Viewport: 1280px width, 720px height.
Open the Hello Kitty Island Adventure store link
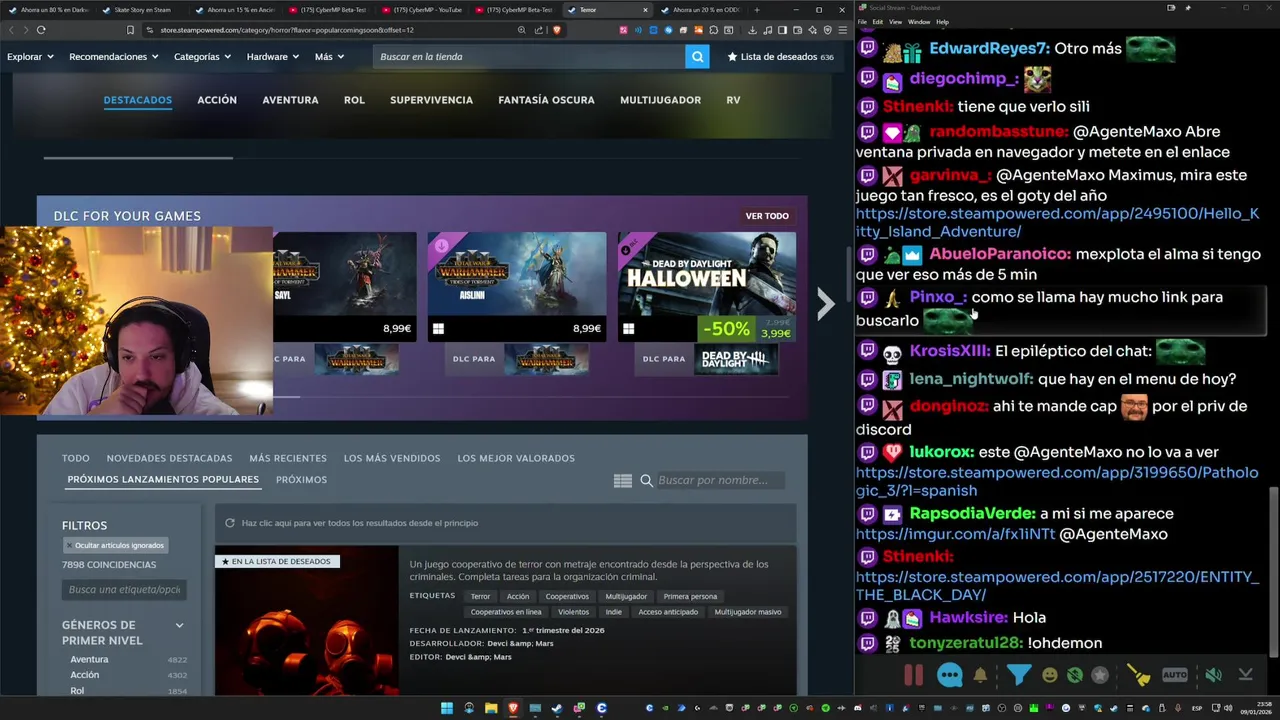click(1057, 223)
